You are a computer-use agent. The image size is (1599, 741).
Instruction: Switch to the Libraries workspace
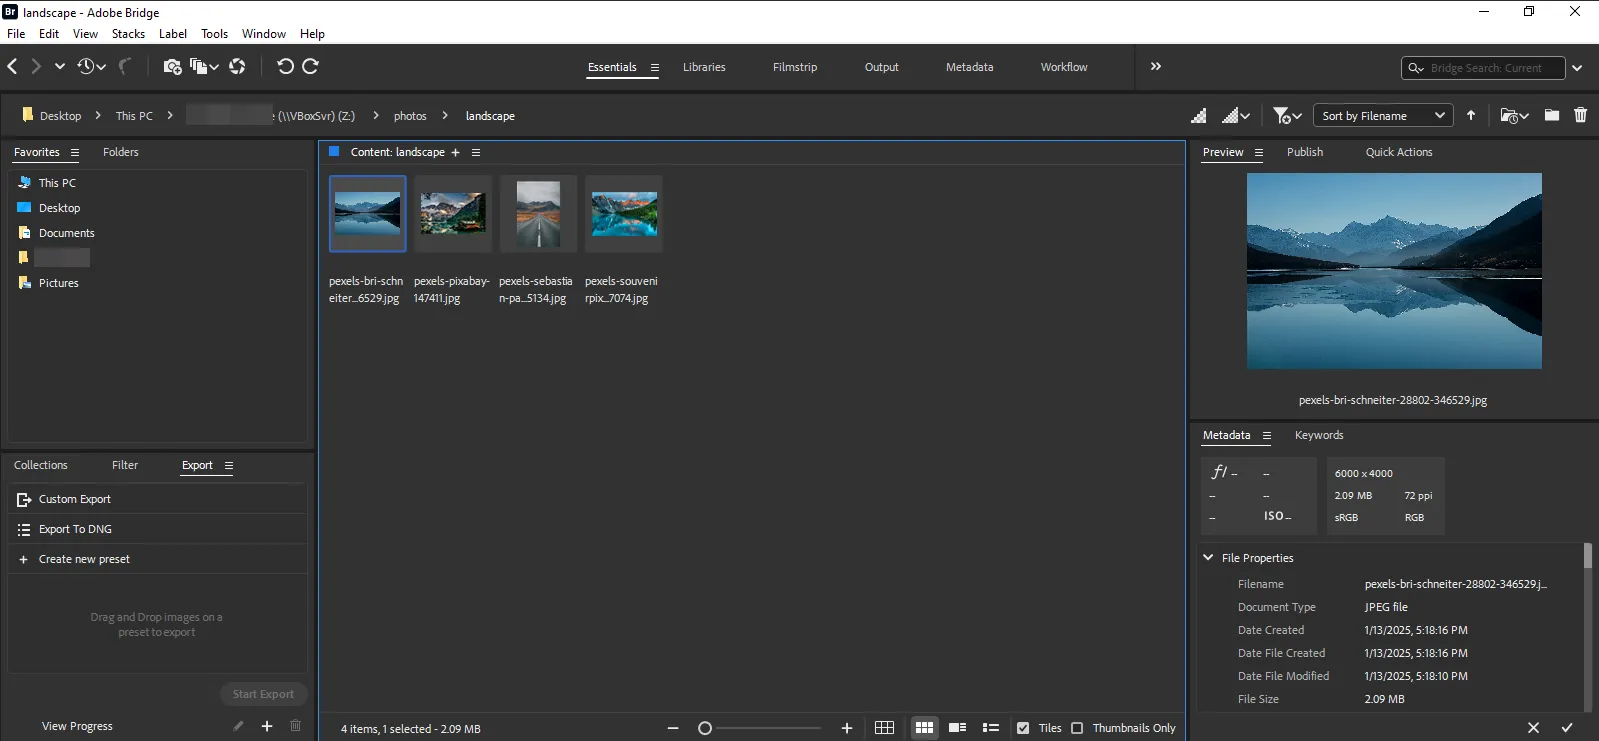pos(704,67)
